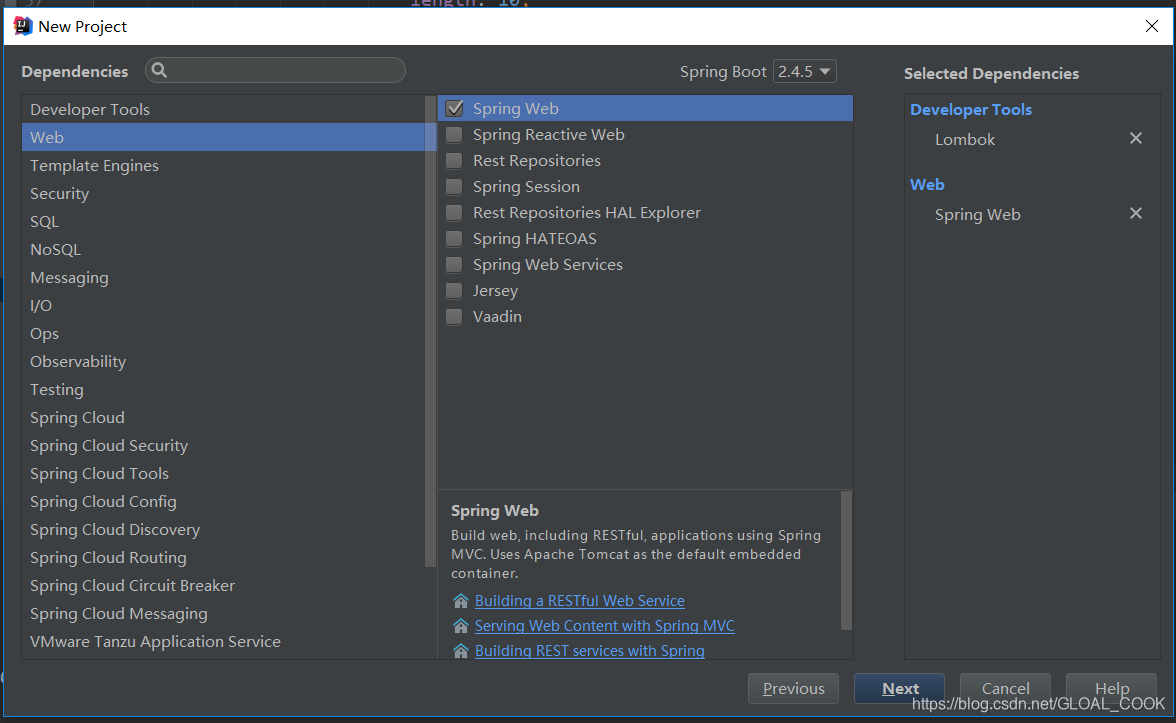Click the Cancel button

[x=1005, y=688]
